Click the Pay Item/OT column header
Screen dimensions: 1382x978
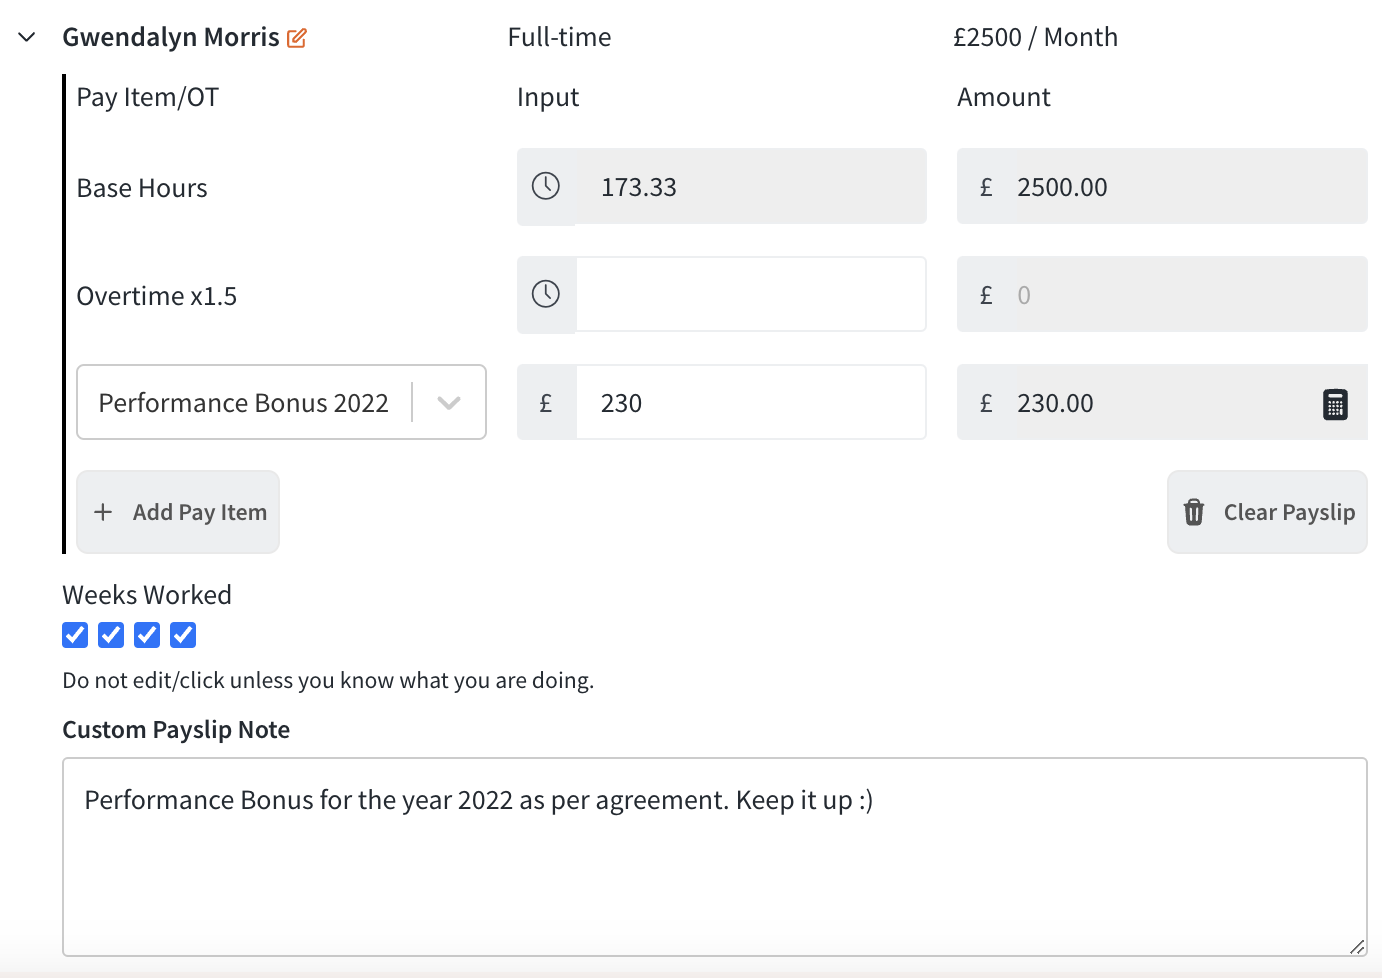pos(148,98)
